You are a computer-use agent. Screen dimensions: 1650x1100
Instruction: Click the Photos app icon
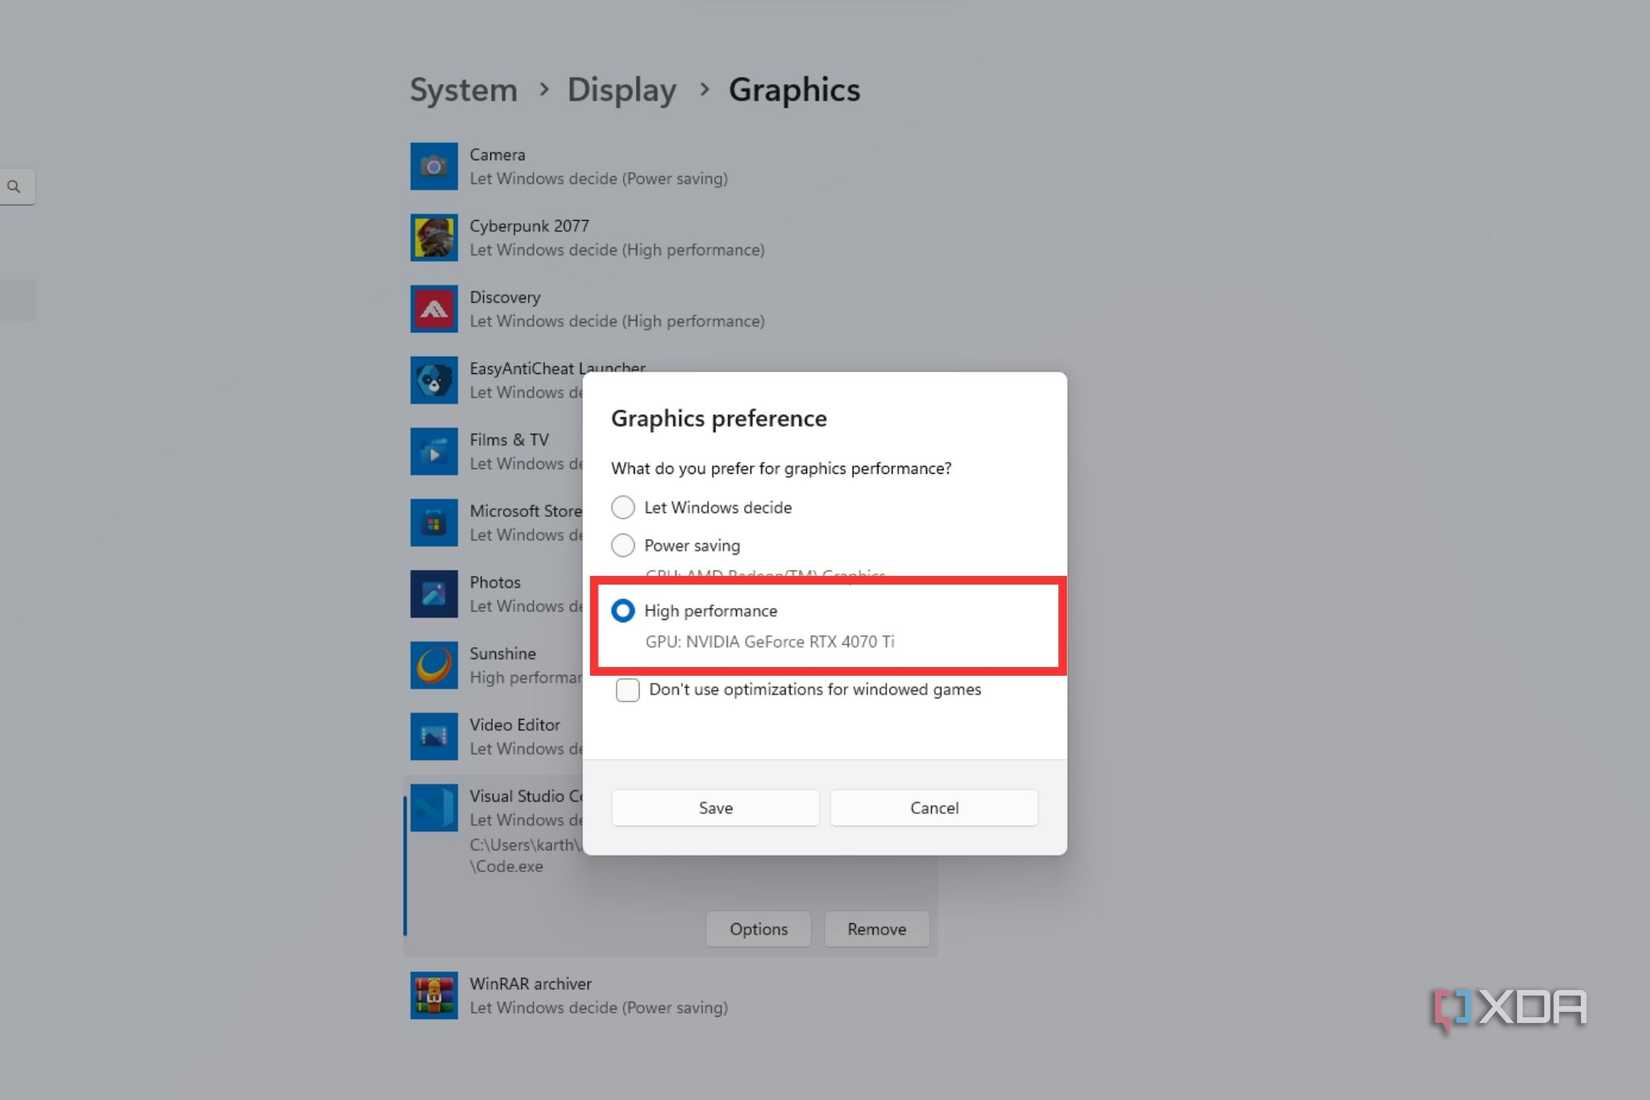coord(433,594)
